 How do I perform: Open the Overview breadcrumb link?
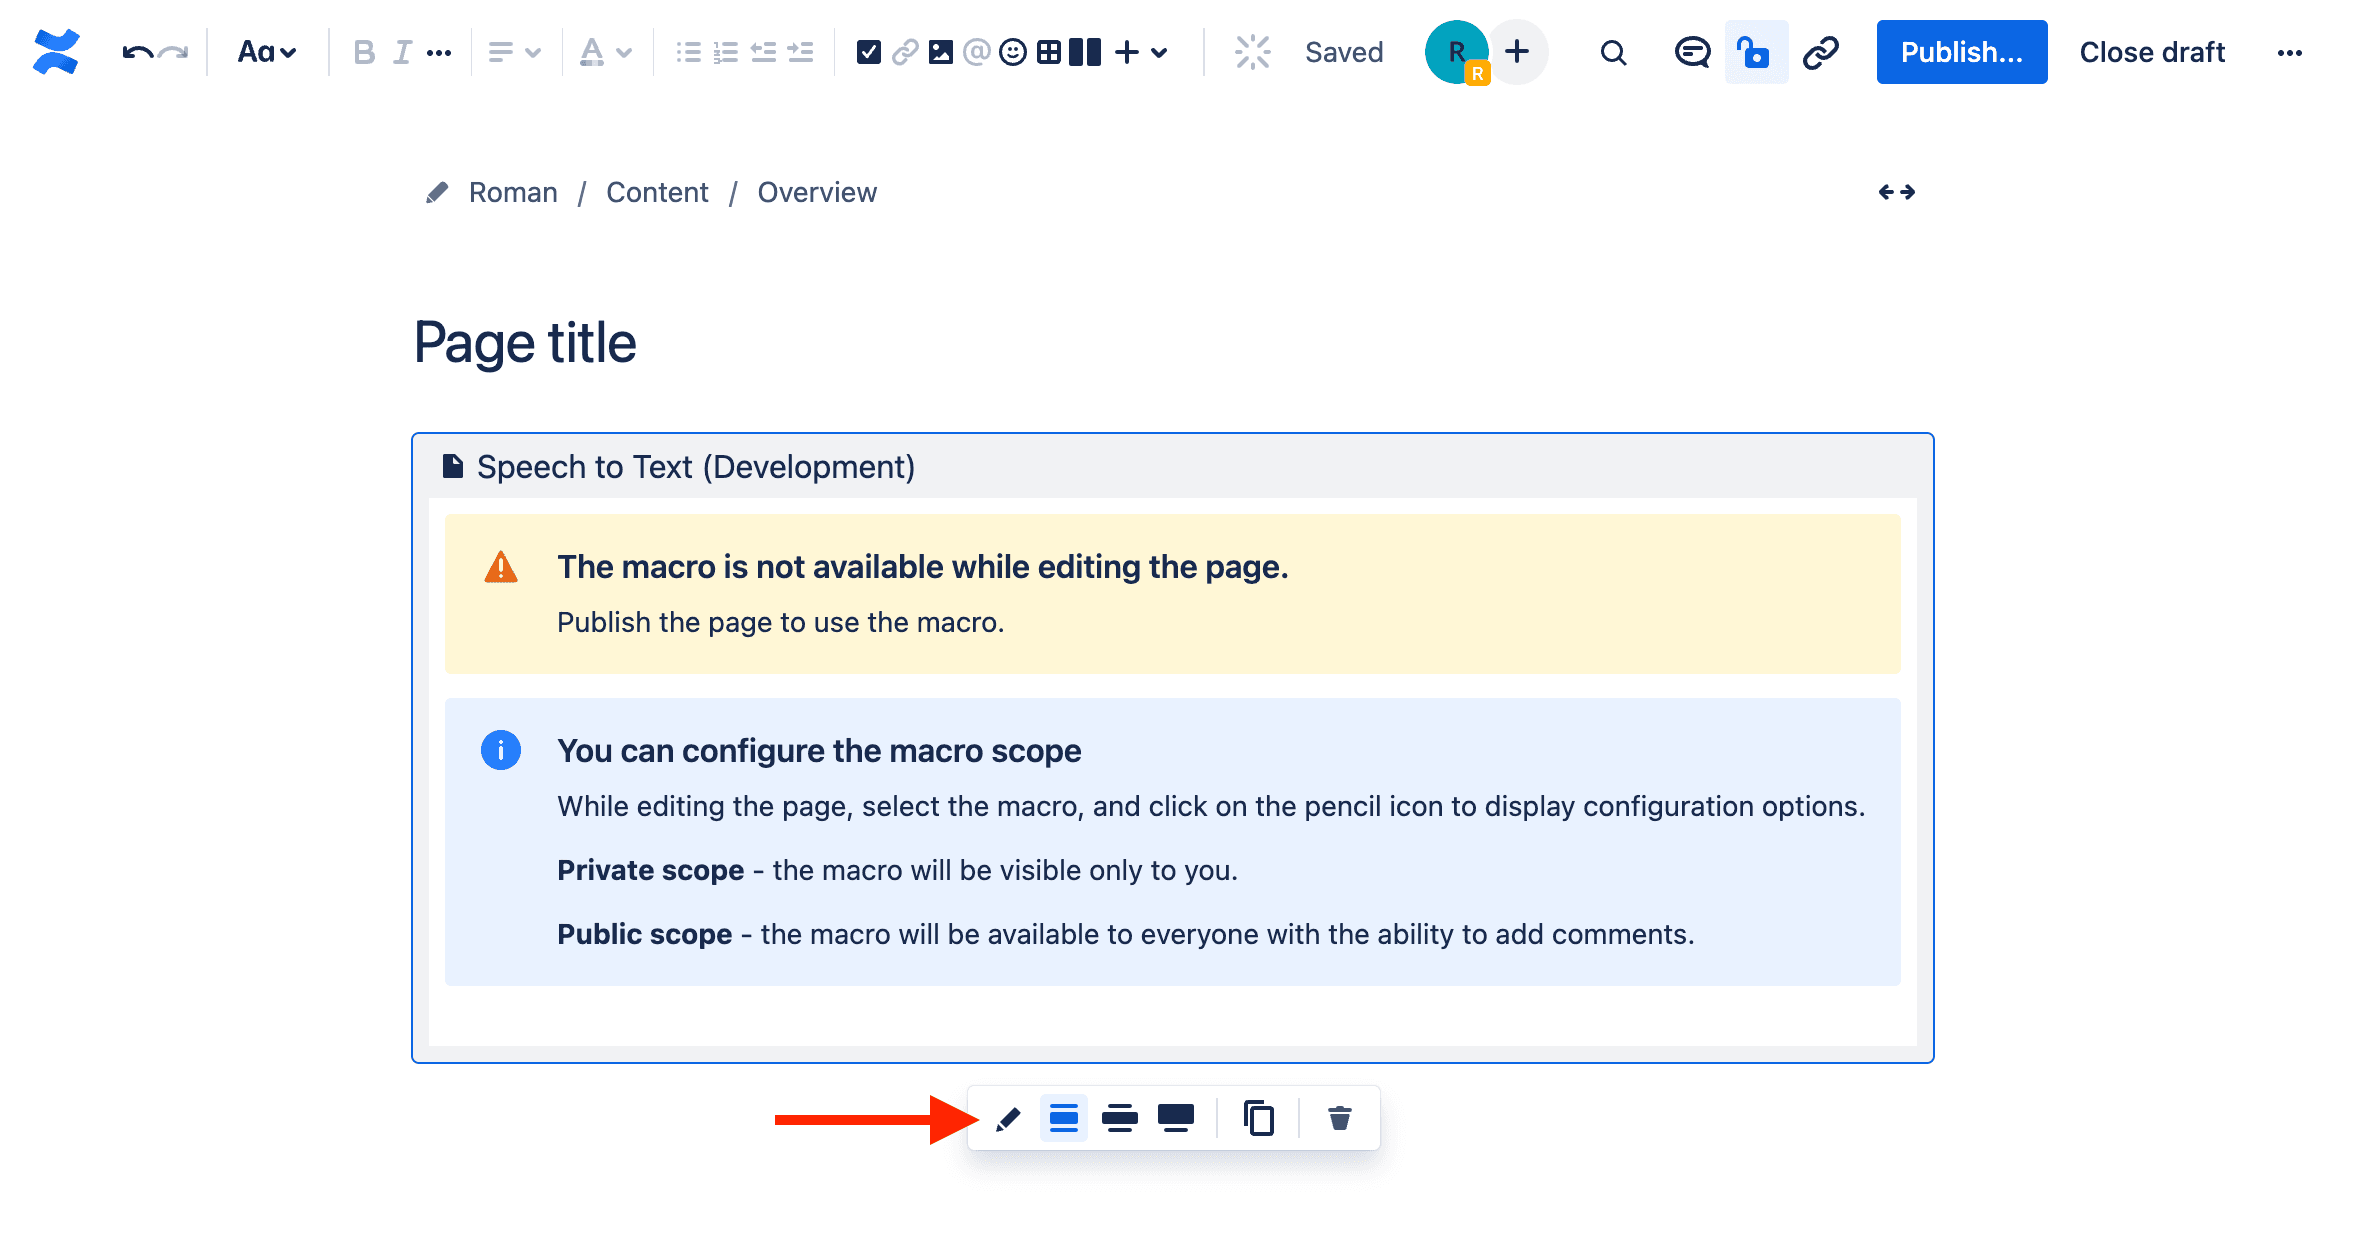click(x=817, y=192)
